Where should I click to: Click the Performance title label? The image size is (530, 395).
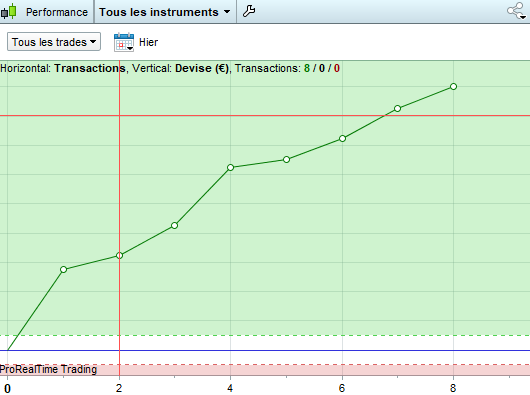[57, 12]
